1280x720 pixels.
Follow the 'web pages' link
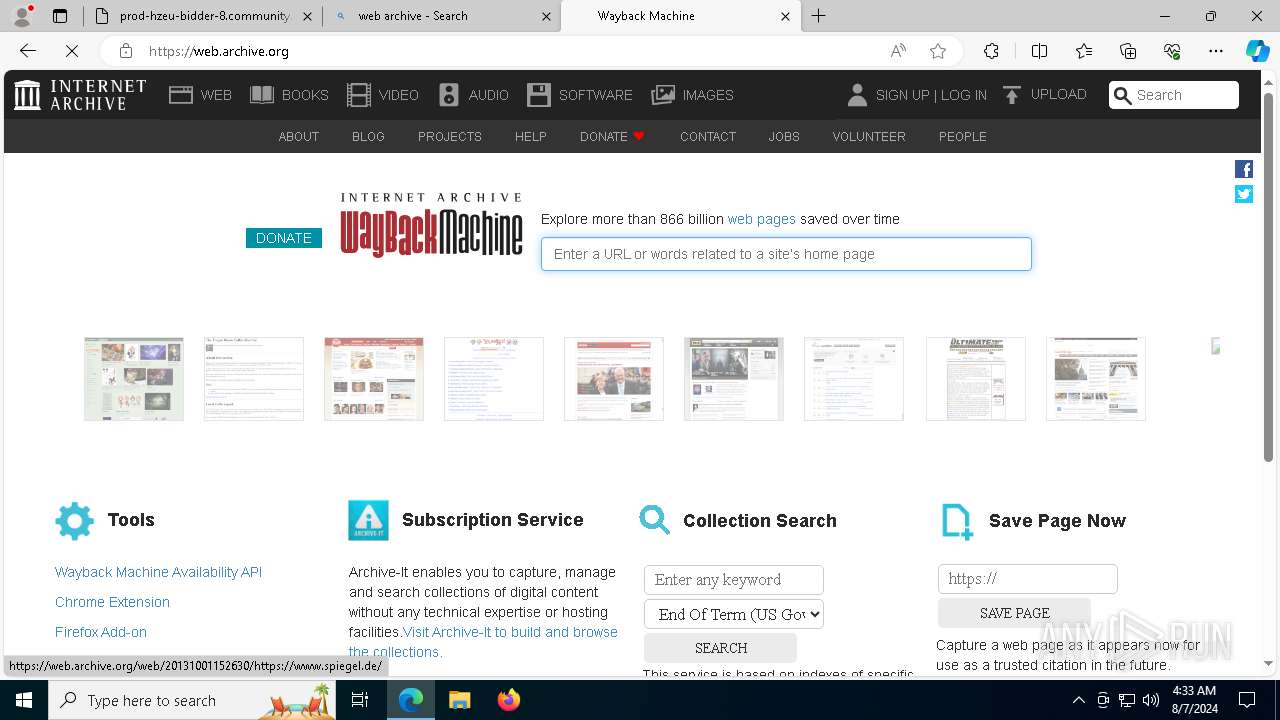click(x=762, y=219)
